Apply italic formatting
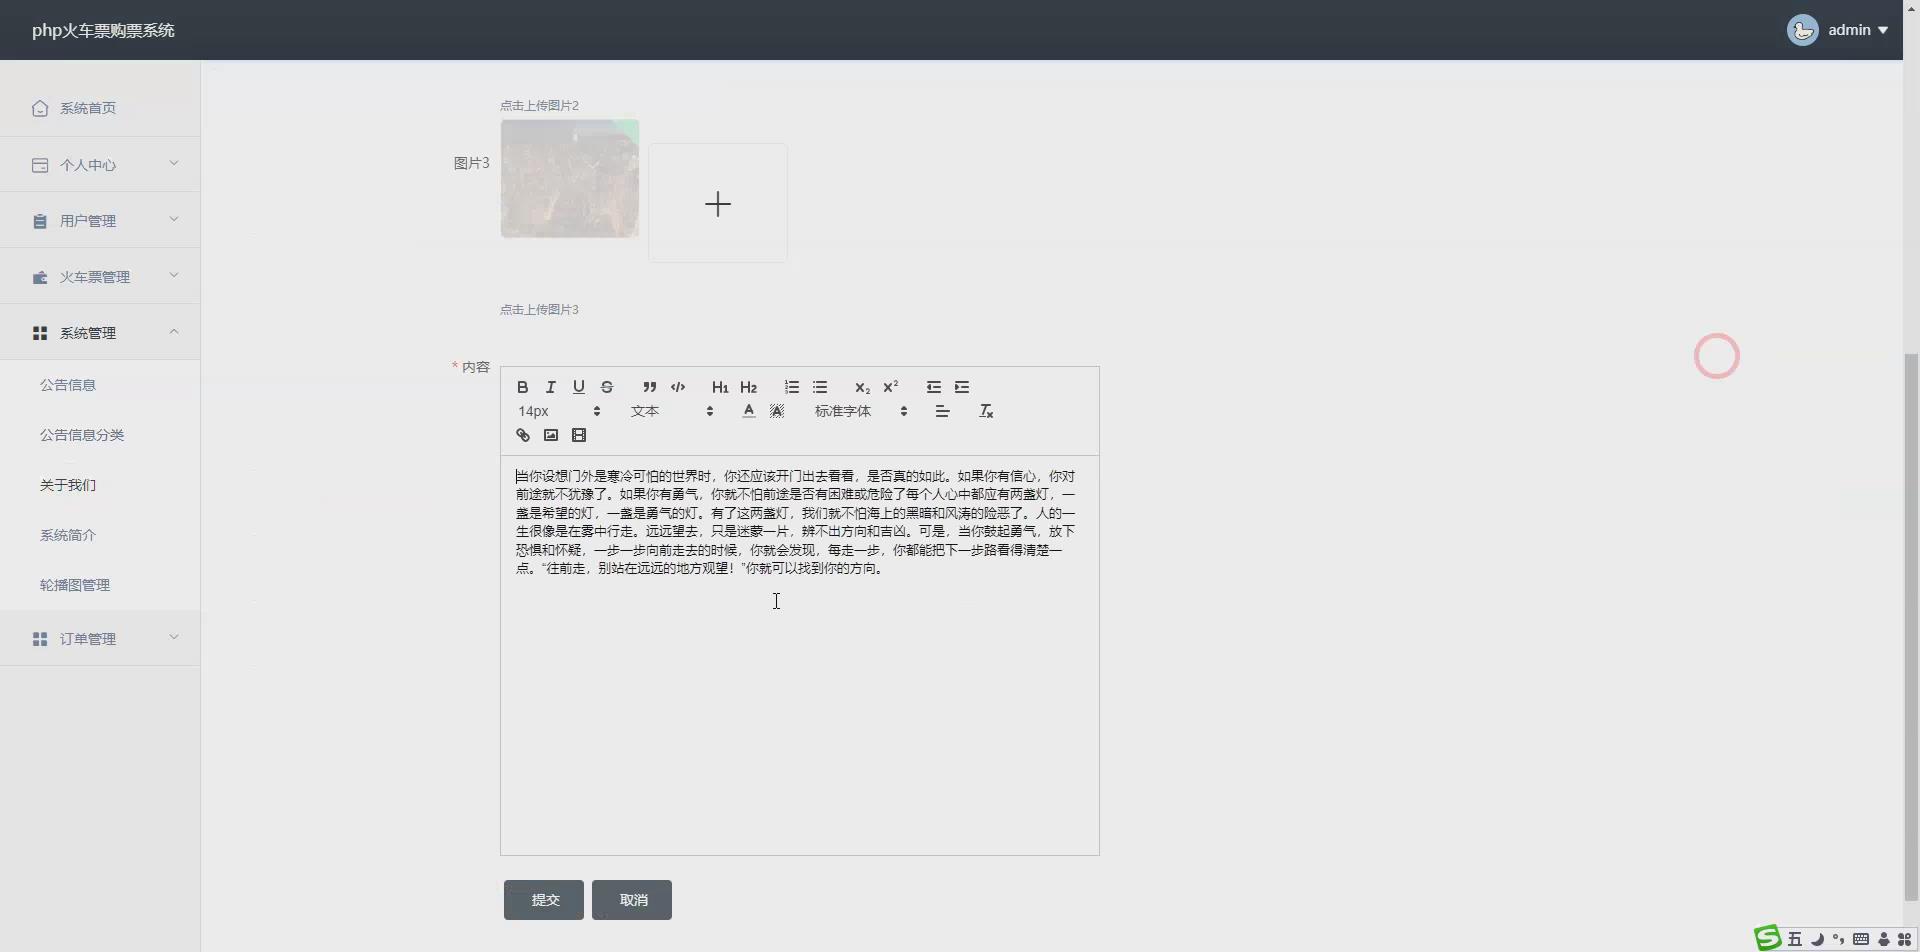 pos(550,387)
